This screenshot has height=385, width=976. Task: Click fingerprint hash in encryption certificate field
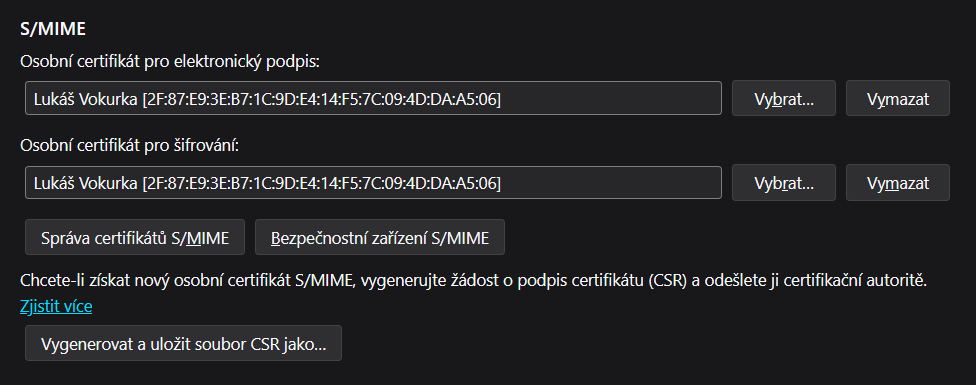tap(321, 183)
